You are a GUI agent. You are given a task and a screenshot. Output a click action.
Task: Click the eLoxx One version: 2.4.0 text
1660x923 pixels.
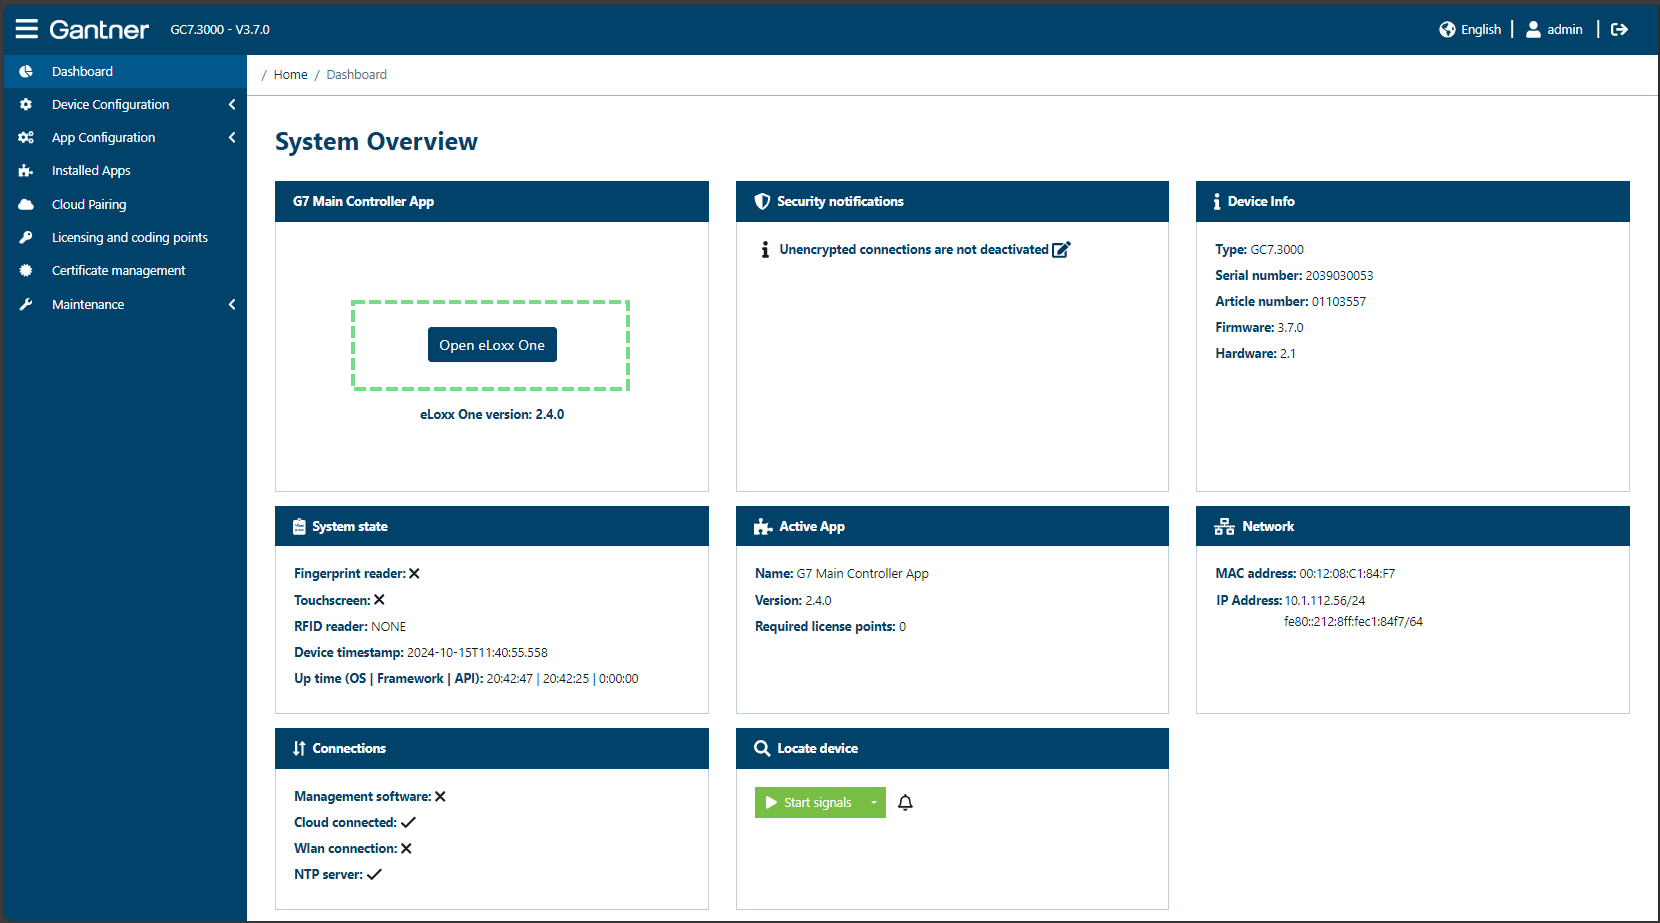(492, 414)
